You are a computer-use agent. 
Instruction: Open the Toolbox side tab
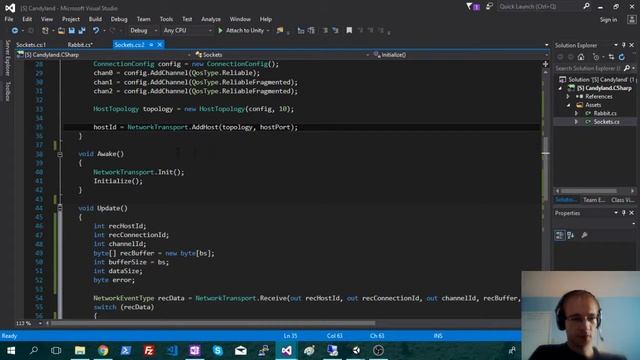tap(7, 91)
